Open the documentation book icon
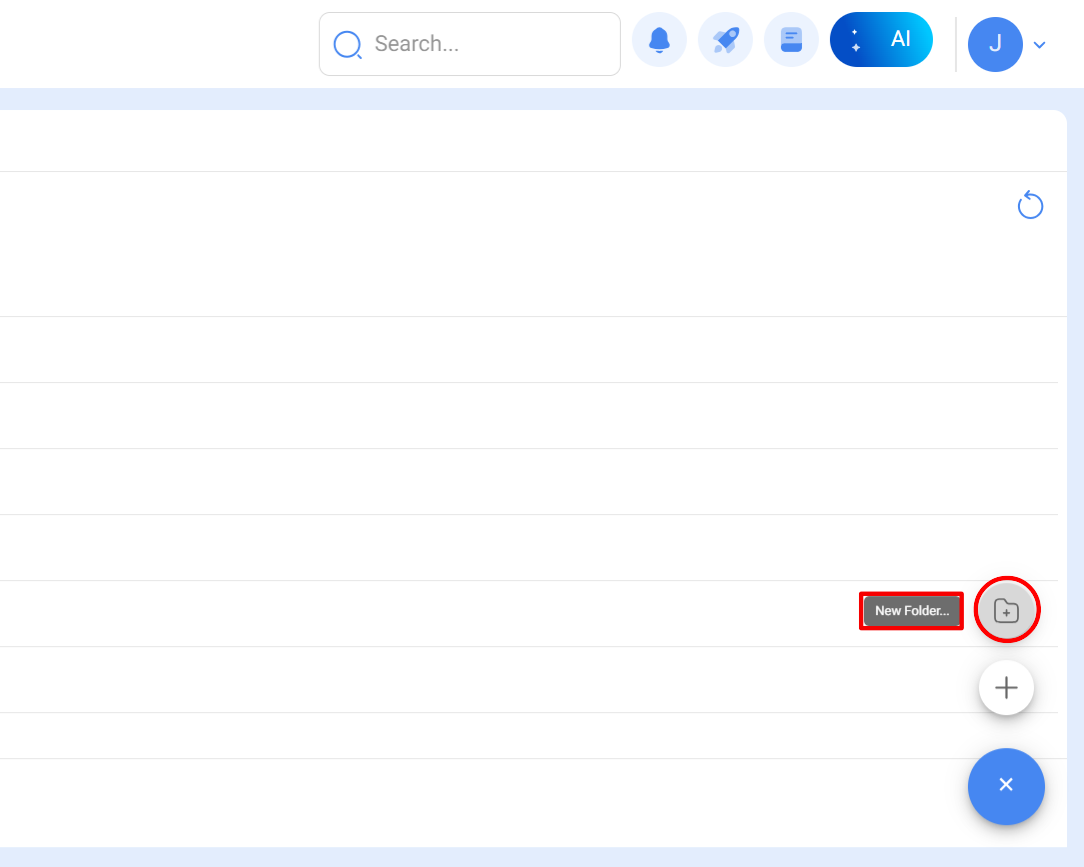 coord(791,41)
